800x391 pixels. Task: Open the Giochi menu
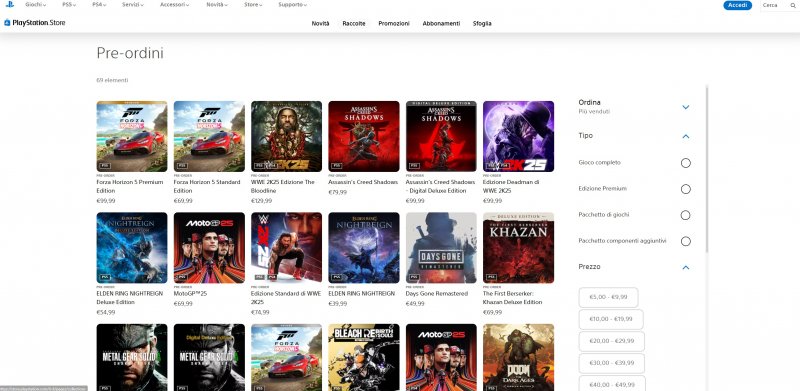coord(36,5)
